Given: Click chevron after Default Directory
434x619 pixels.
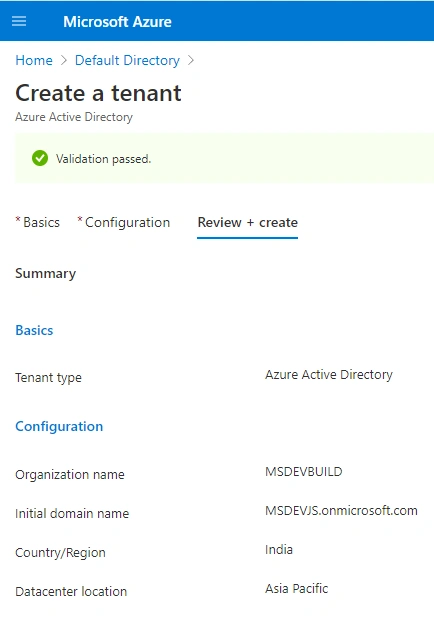Looking at the screenshot, I should tap(191, 60).
